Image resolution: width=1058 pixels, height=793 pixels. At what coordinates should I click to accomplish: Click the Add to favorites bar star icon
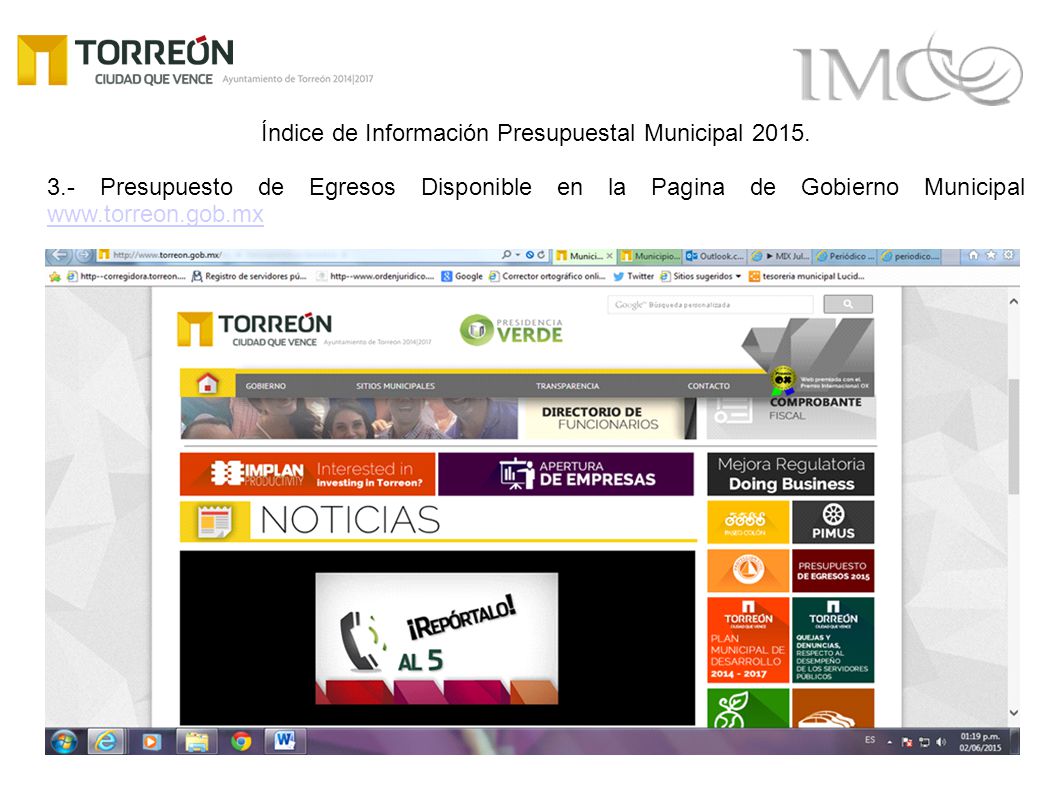(55, 276)
